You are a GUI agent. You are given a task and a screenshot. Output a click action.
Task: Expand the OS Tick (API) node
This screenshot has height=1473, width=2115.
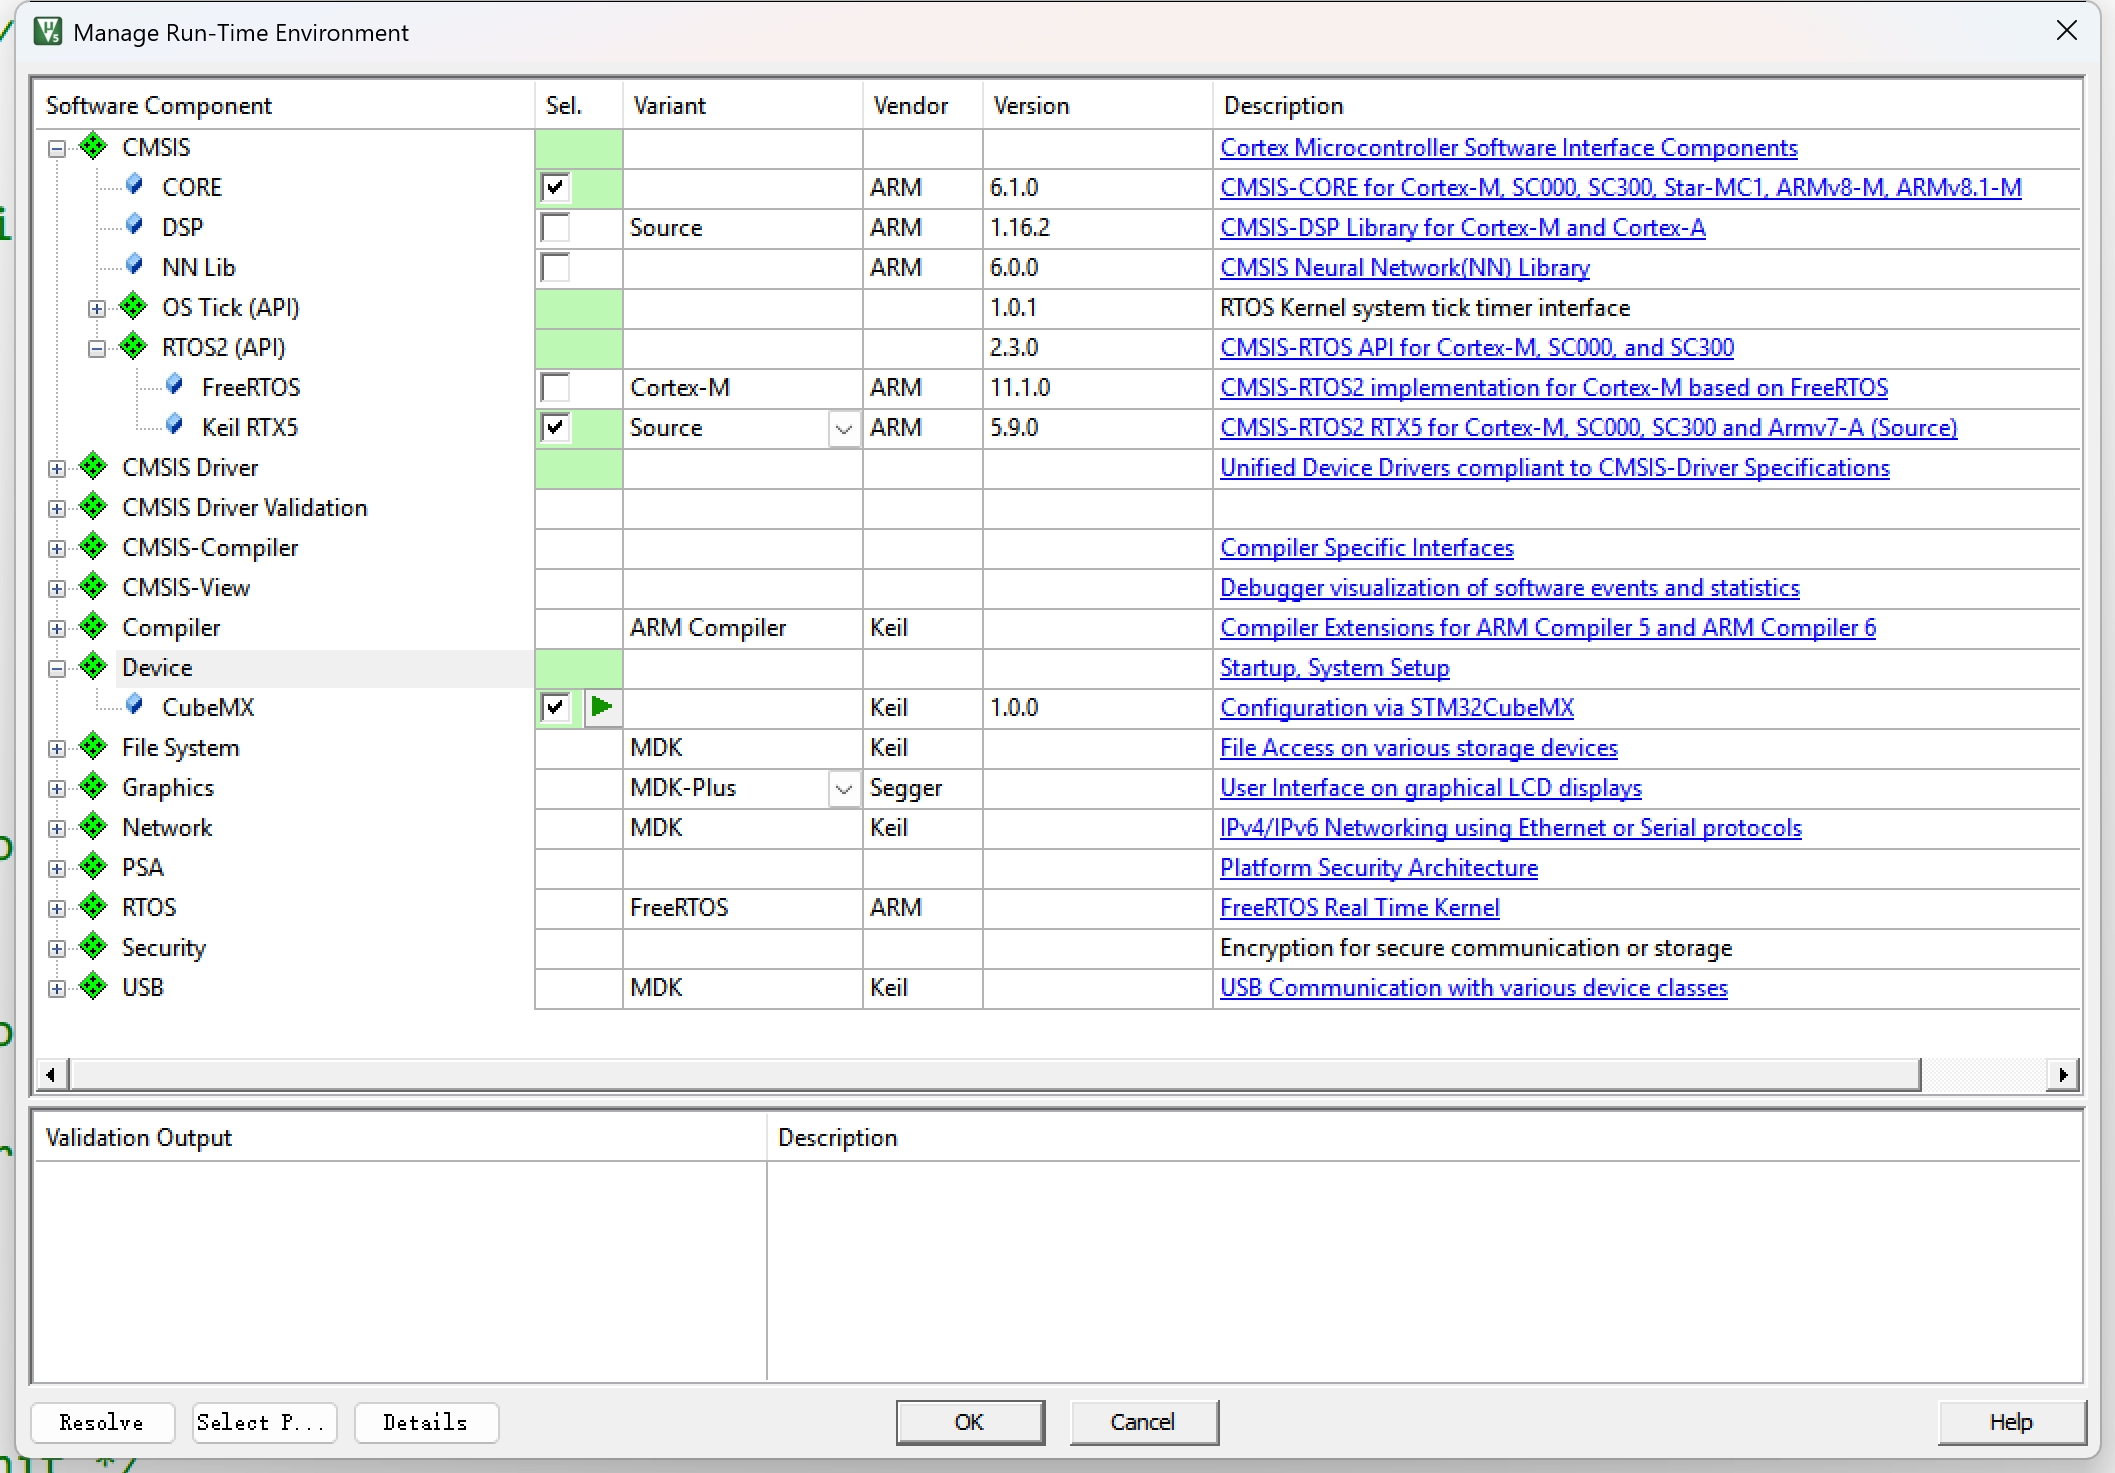click(x=97, y=308)
